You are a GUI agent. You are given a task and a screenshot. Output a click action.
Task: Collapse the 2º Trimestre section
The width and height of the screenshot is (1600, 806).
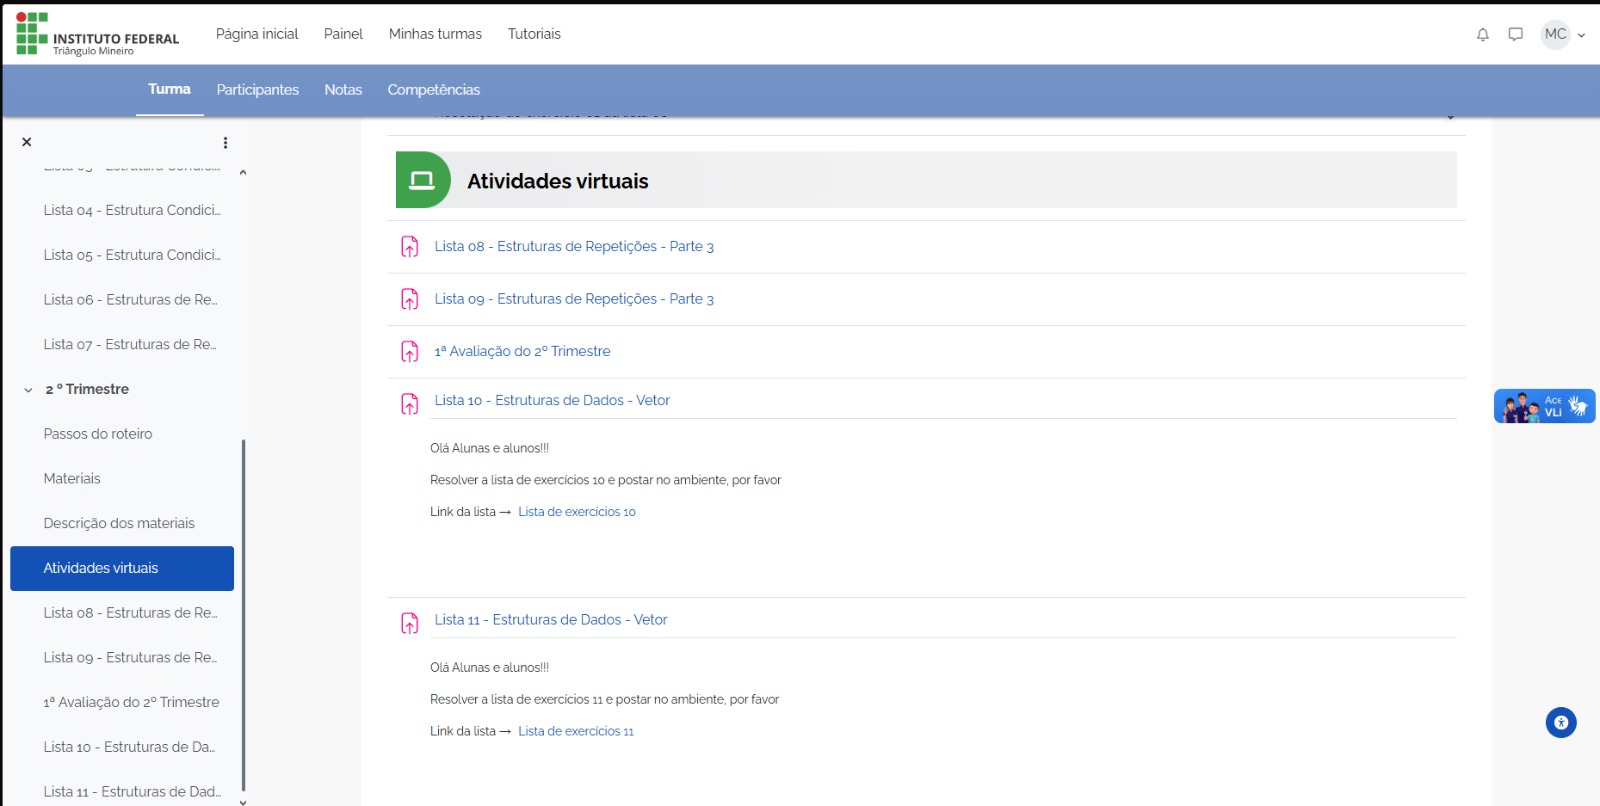(28, 390)
